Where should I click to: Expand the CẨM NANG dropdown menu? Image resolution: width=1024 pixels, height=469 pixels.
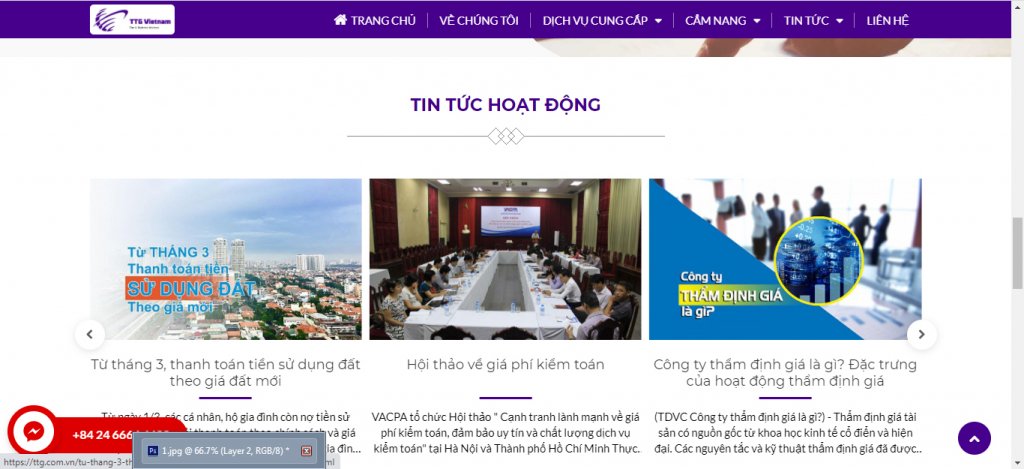coord(757,21)
